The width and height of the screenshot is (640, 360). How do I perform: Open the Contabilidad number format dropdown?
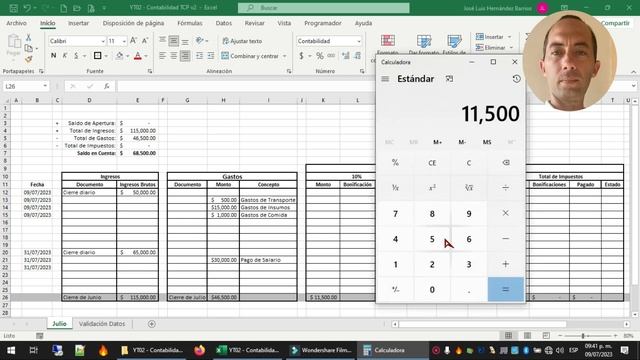pyautogui.click(x=359, y=41)
